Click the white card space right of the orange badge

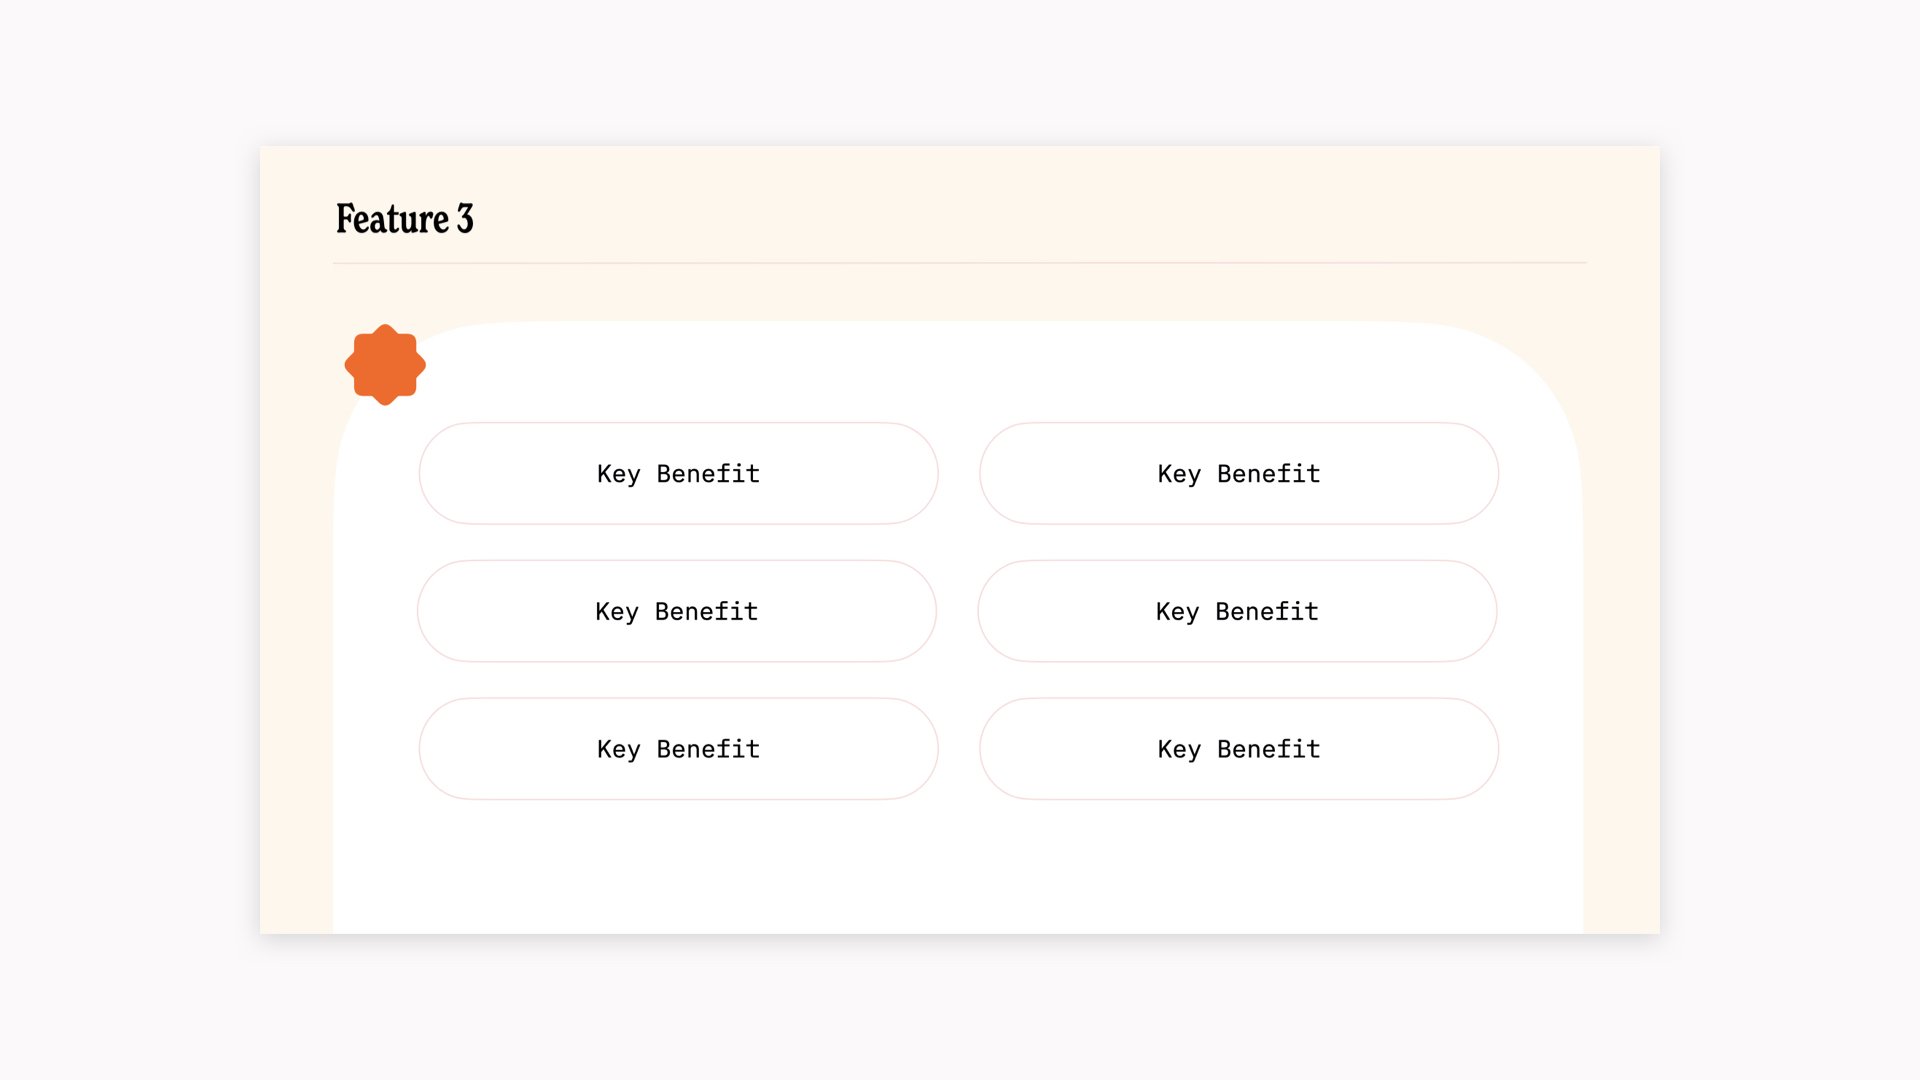click(900, 368)
